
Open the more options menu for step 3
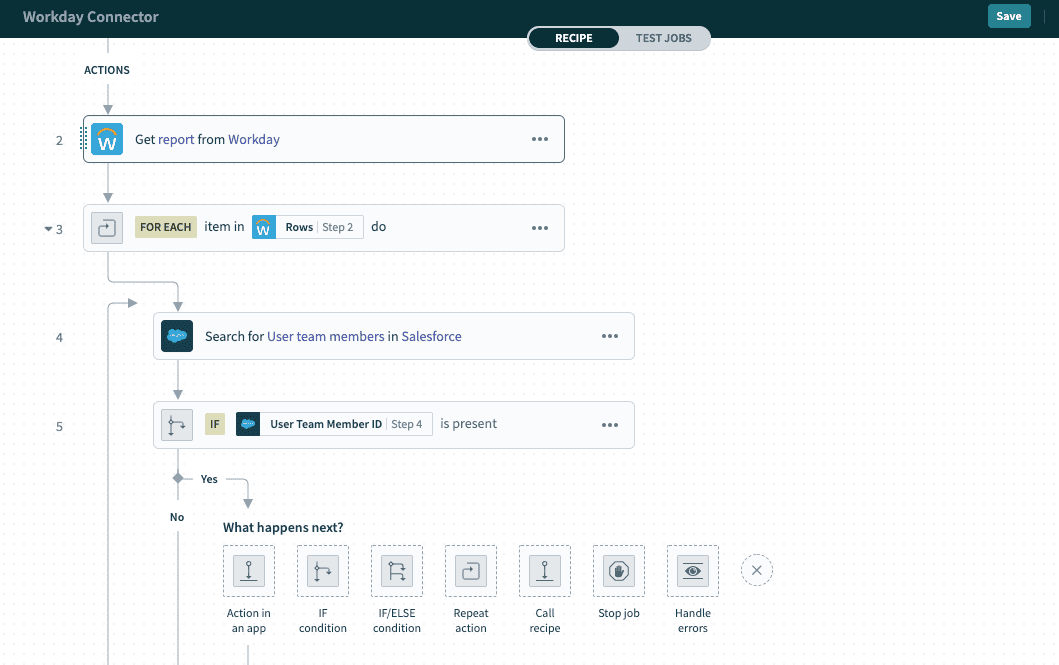click(x=540, y=228)
